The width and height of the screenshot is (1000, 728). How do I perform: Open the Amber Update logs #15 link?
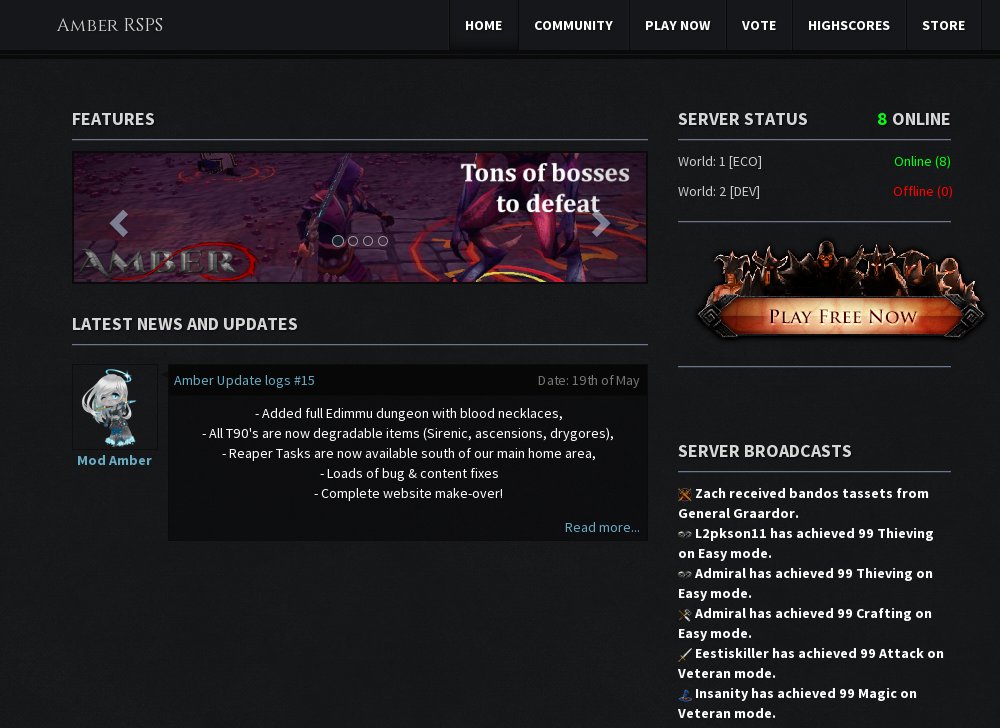[244, 380]
